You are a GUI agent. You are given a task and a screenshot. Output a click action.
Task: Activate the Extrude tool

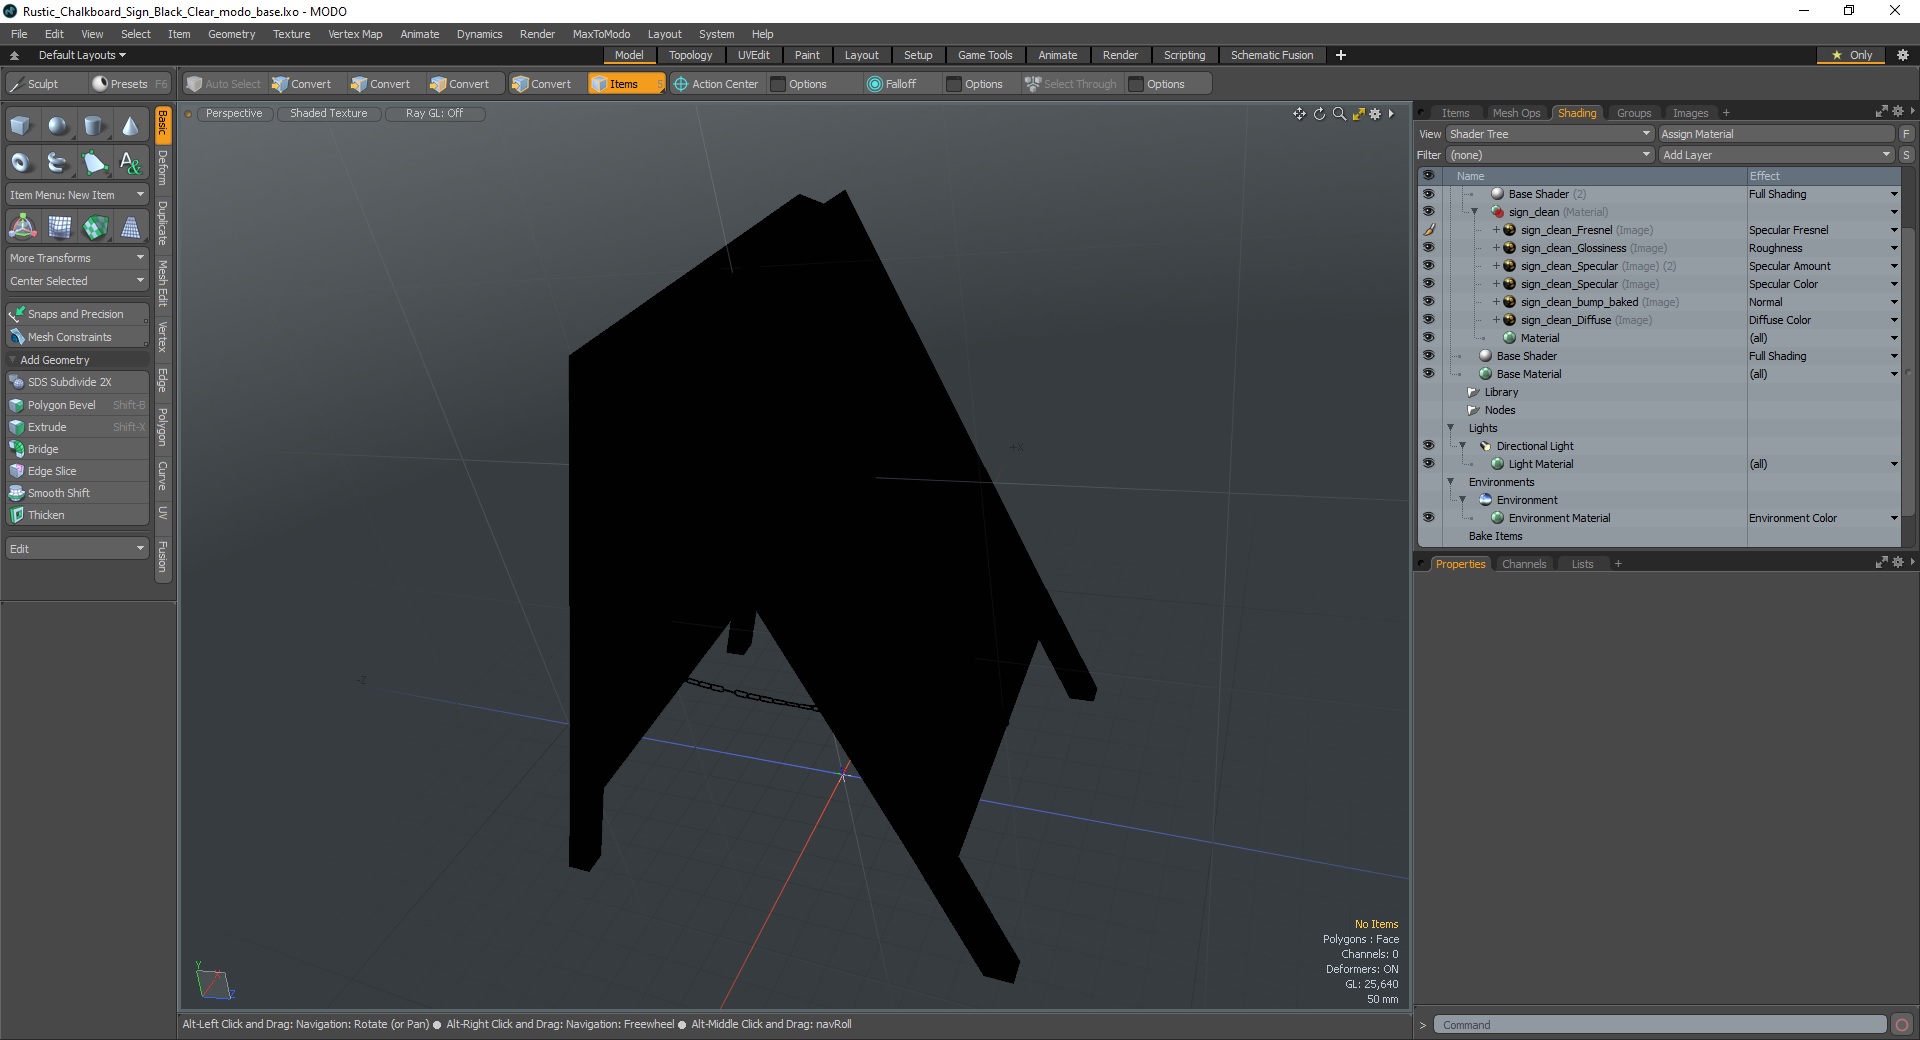(x=77, y=427)
